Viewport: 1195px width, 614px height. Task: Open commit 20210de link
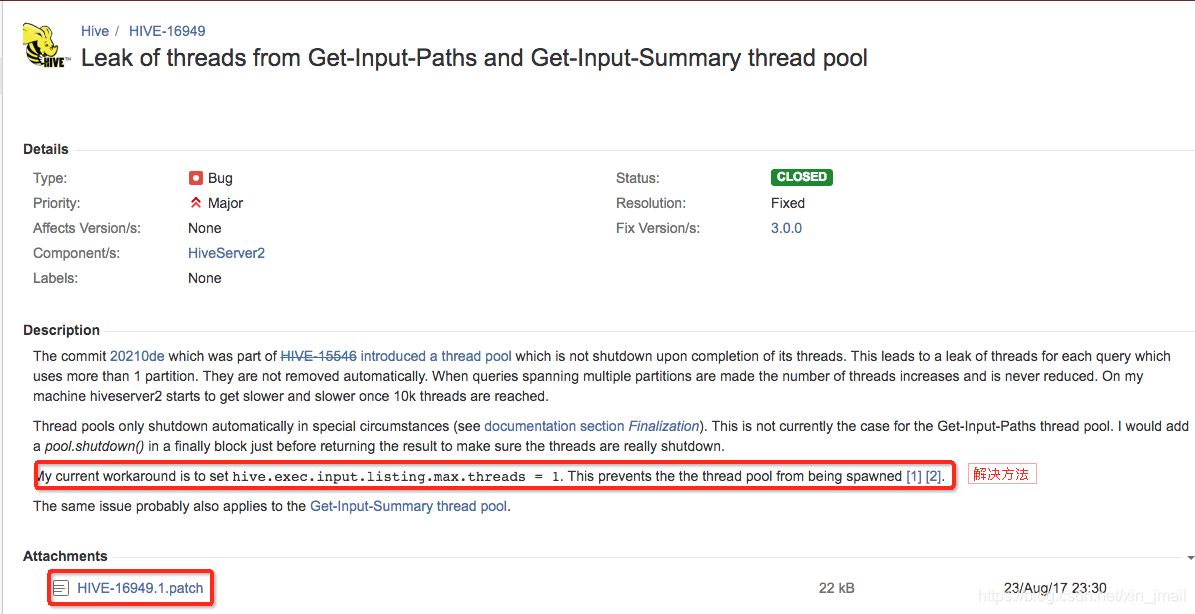137,356
